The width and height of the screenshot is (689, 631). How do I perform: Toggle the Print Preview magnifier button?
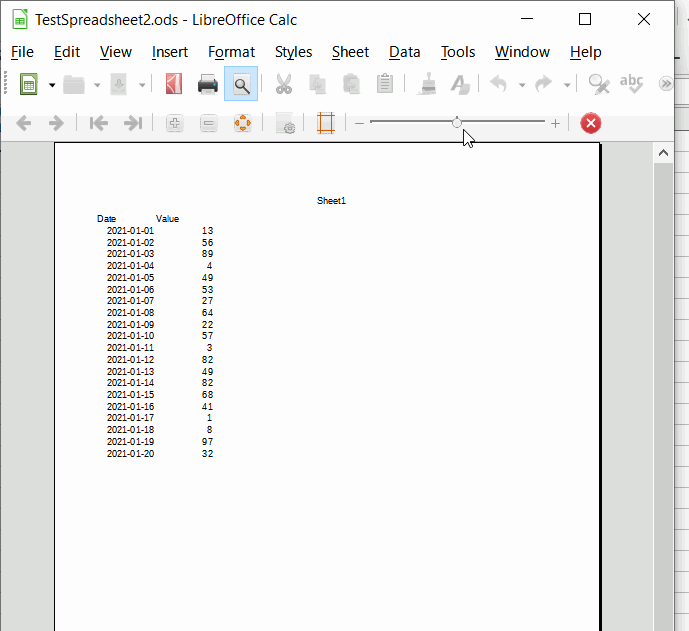pos(241,84)
